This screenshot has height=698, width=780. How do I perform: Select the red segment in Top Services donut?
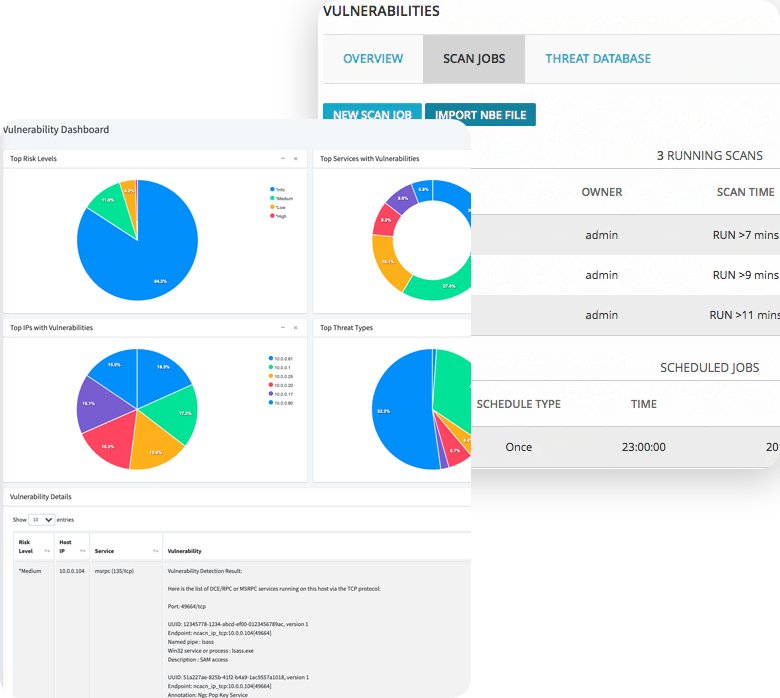click(386, 219)
